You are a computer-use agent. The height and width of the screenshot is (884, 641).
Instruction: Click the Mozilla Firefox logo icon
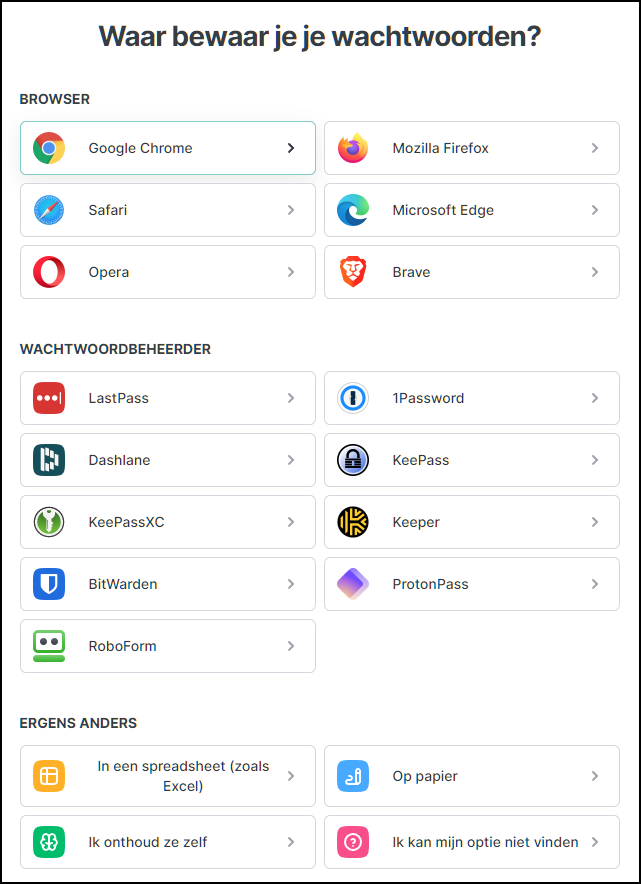[x=353, y=148]
